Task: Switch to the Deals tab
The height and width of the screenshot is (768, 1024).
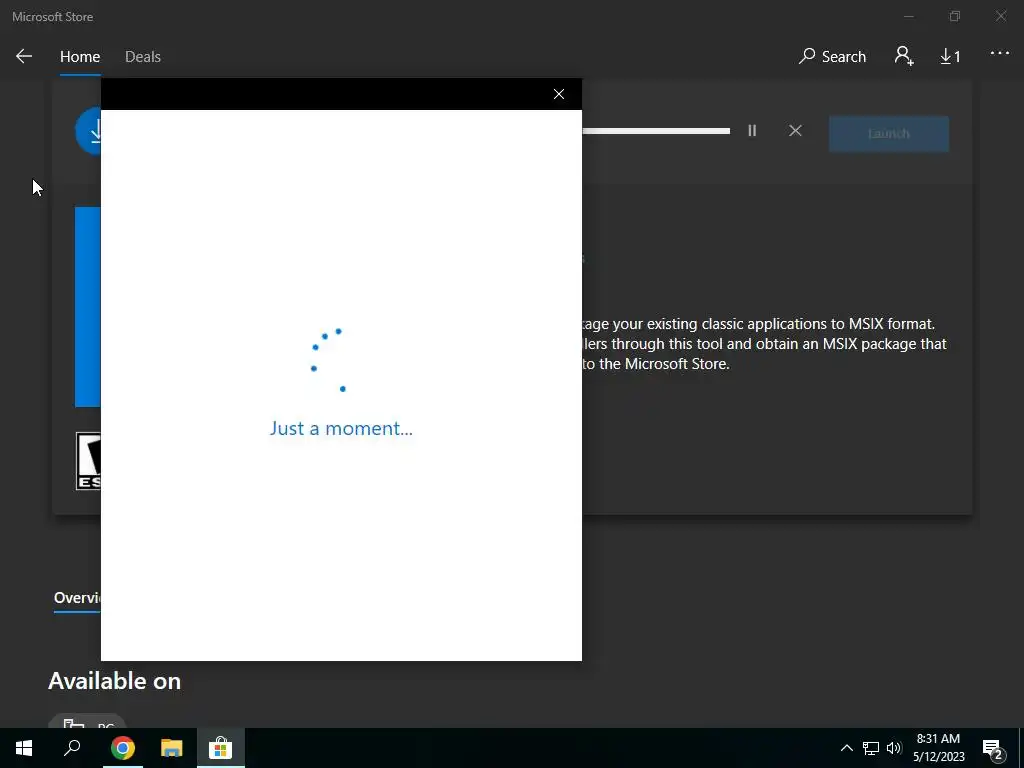Action: tap(142, 57)
